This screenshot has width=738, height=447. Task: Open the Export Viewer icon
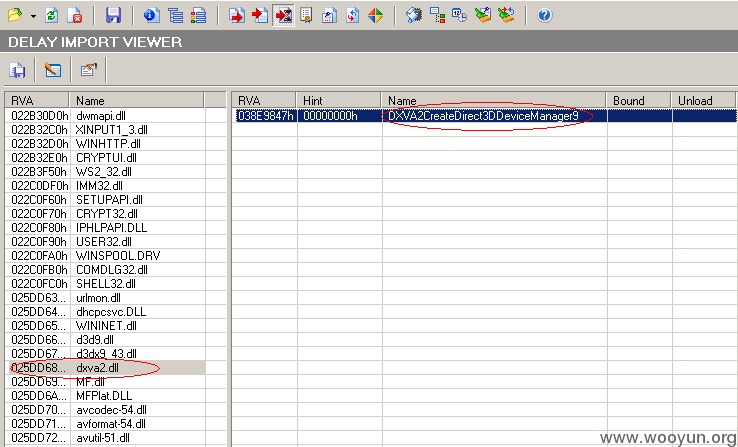point(237,16)
